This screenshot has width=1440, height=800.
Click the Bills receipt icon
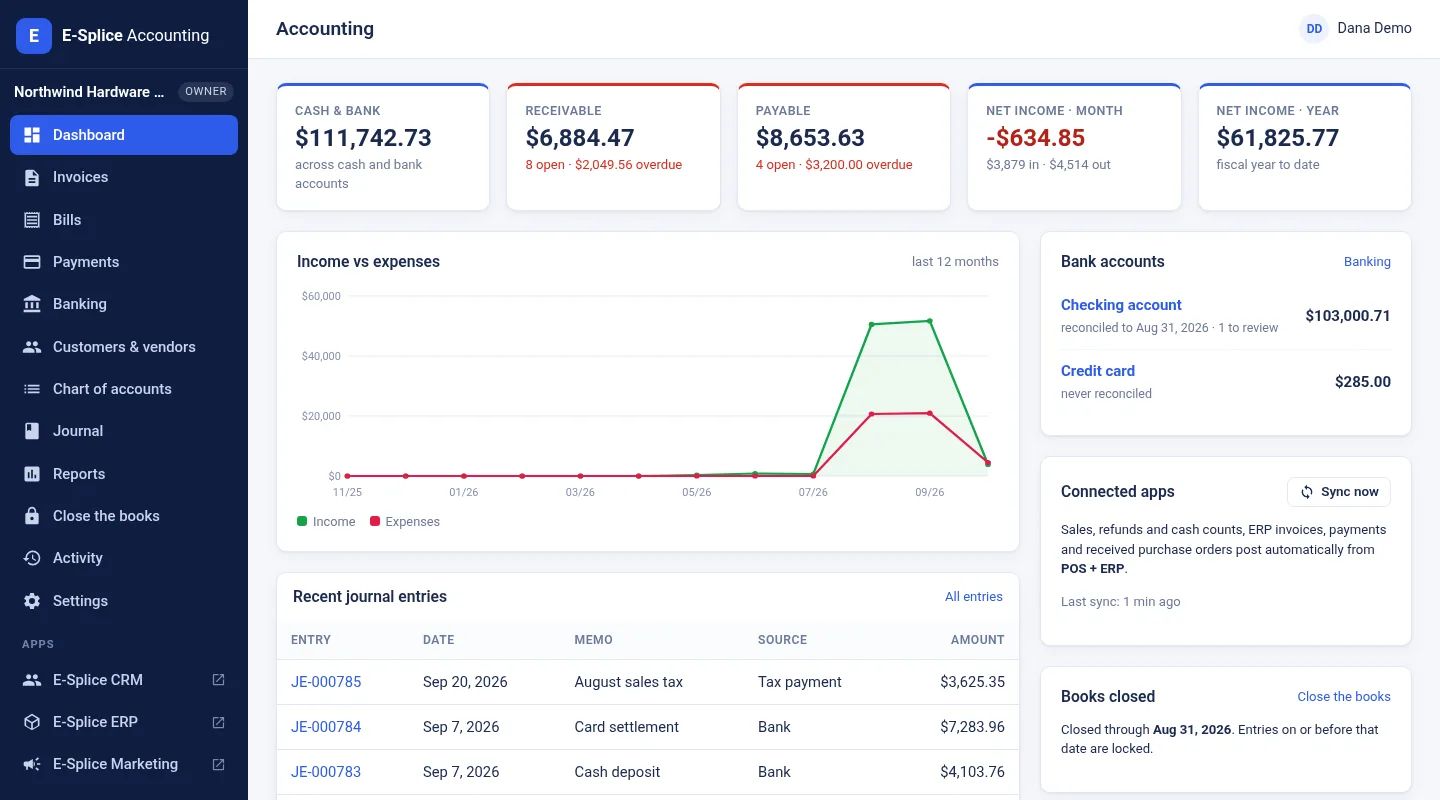[x=32, y=220]
